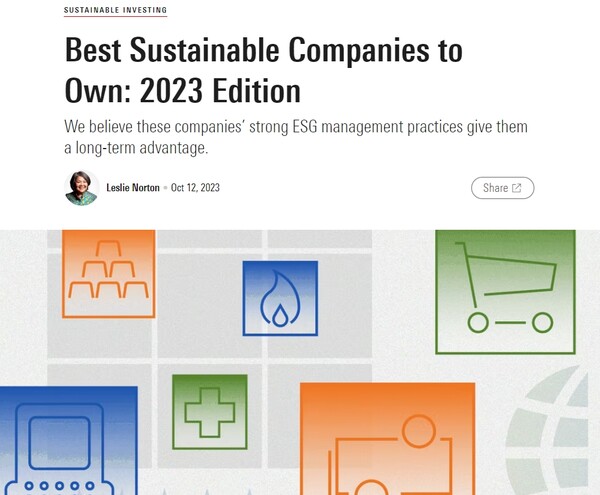This screenshot has width=600, height=495.
Task: Click the blue flame icon tile
Action: (x=280, y=298)
